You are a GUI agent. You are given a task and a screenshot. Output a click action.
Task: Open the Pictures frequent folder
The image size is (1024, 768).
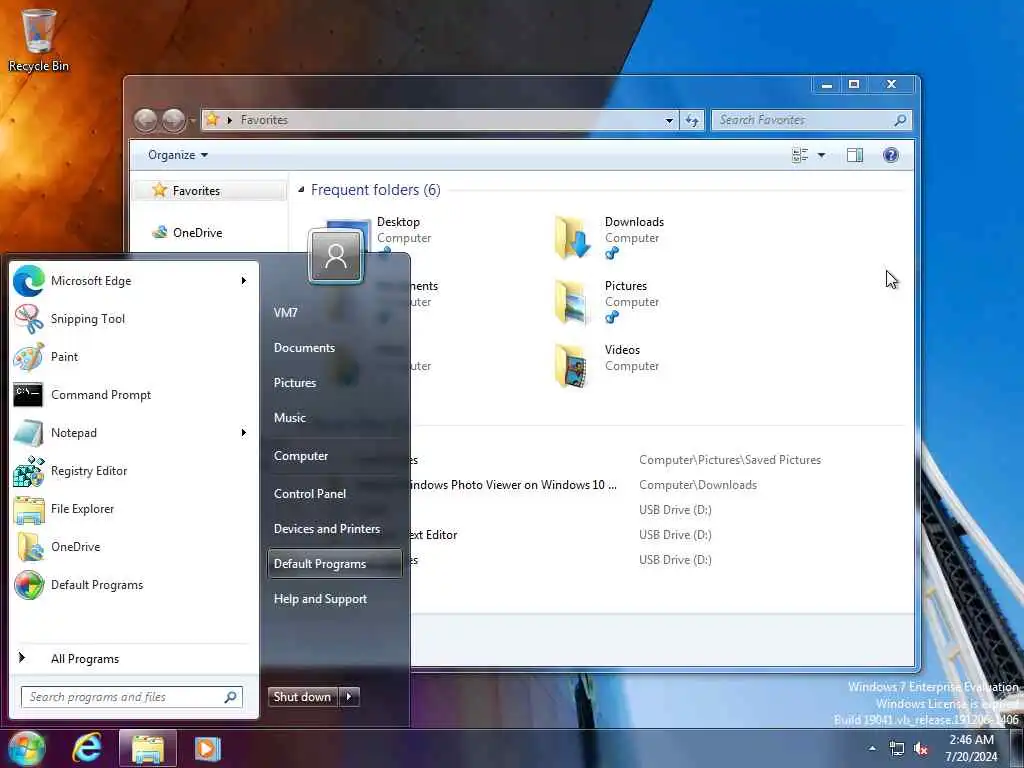click(606, 302)
